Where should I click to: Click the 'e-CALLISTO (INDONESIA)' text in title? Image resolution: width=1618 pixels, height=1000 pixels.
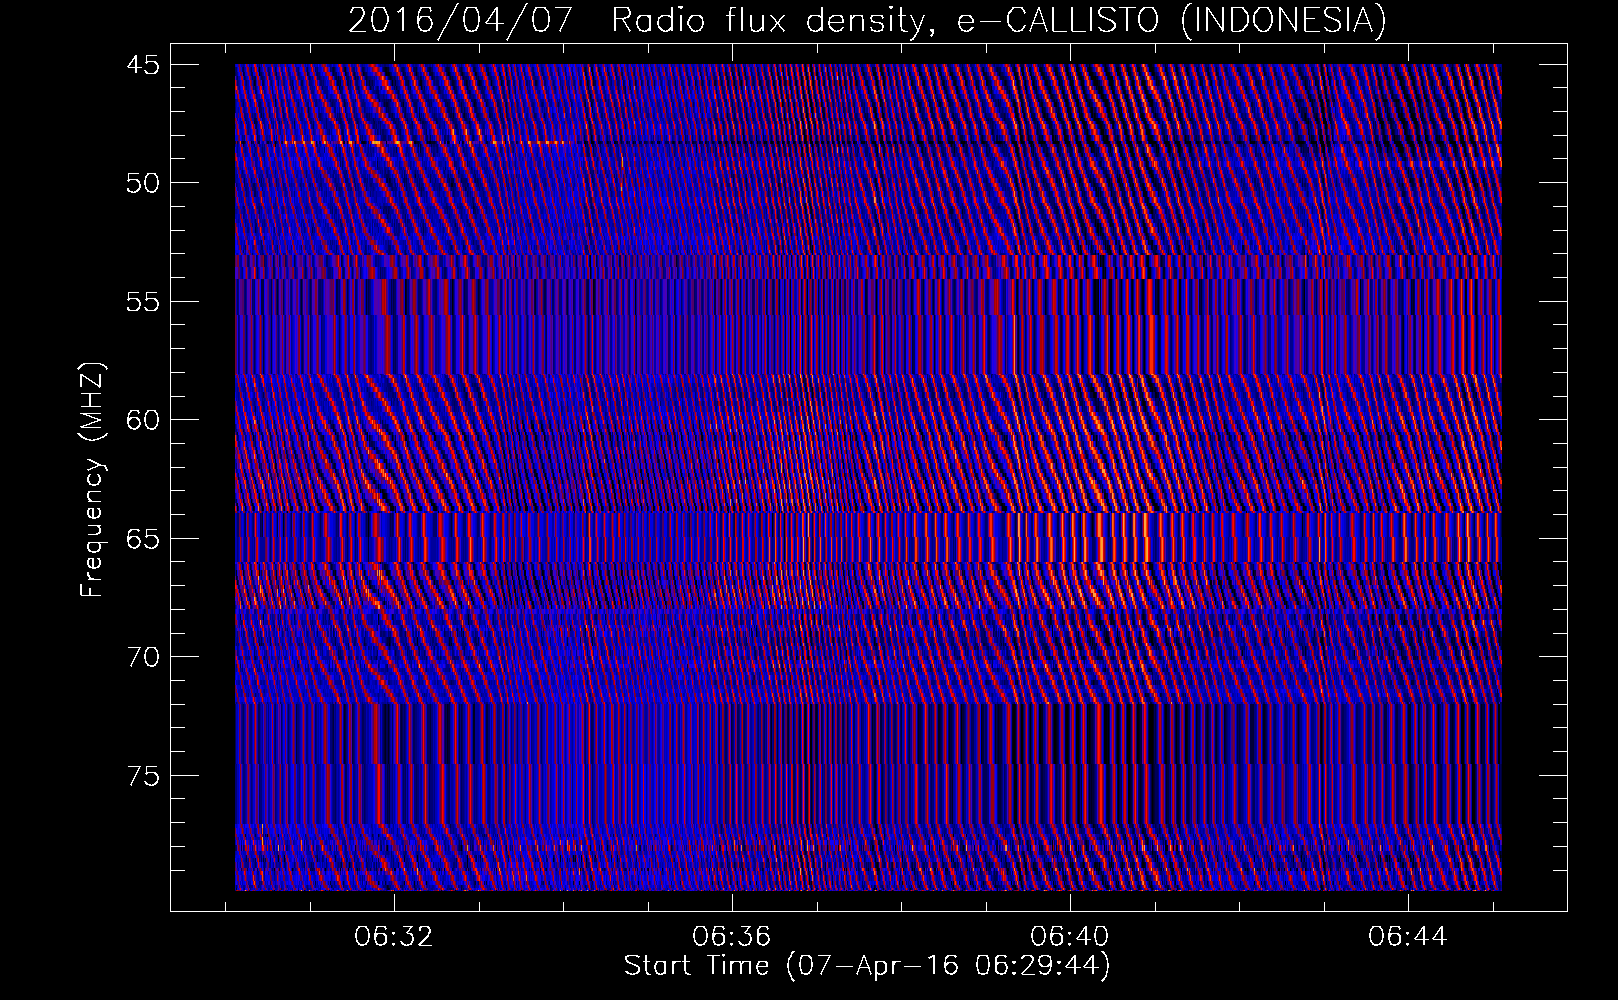point(1170,19)
